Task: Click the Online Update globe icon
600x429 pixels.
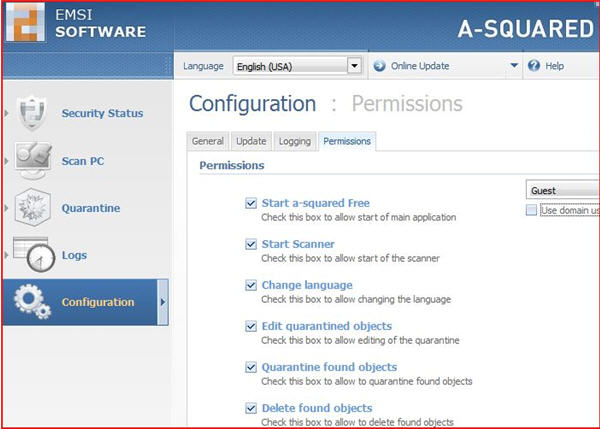Action: pyautogui.click(x=380, y=66)
